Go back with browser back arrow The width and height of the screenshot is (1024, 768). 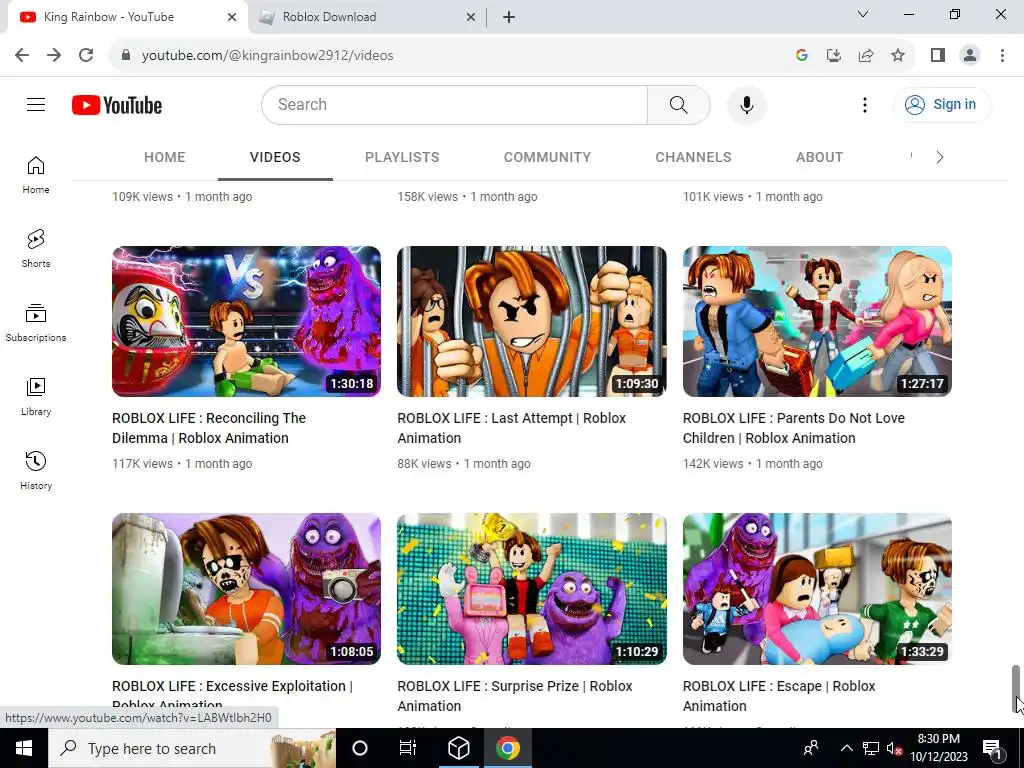22,55
